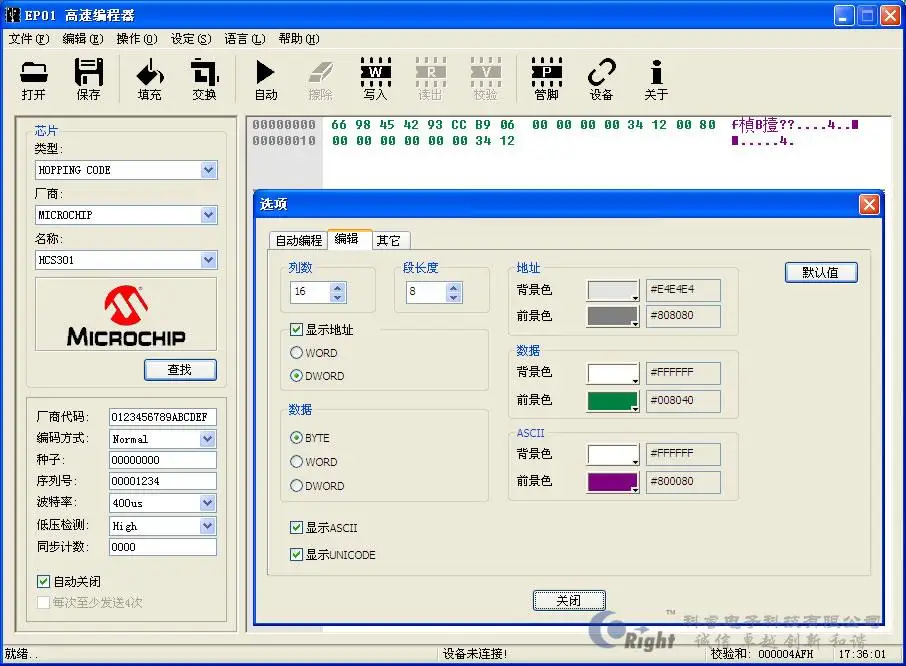
Task: Click the 厂商代码 input field
Action: (163, 417)
